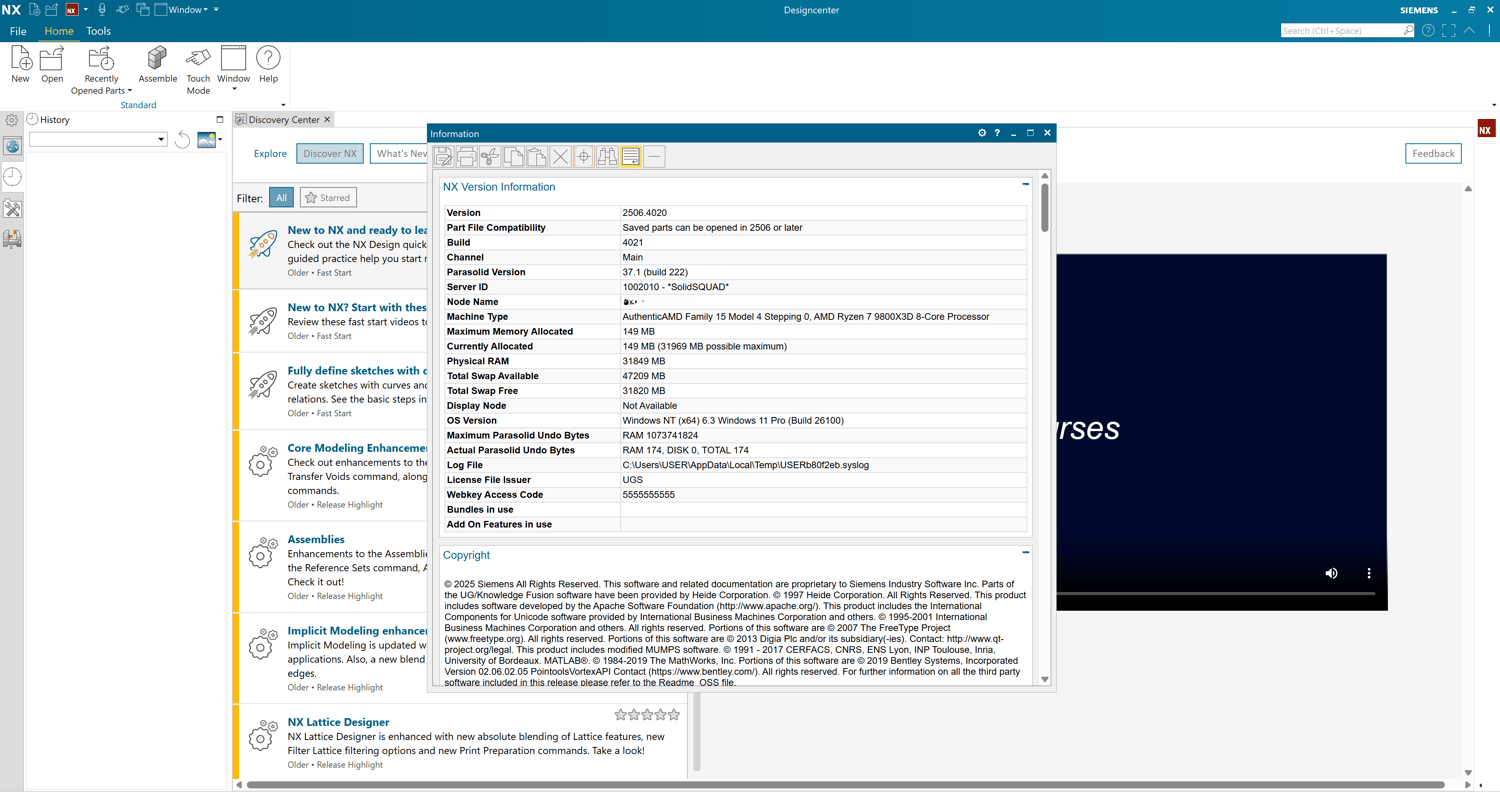This screenshot has width=1500, height=804.
Task: Launch the Assemble command
Action: (157, 64)
